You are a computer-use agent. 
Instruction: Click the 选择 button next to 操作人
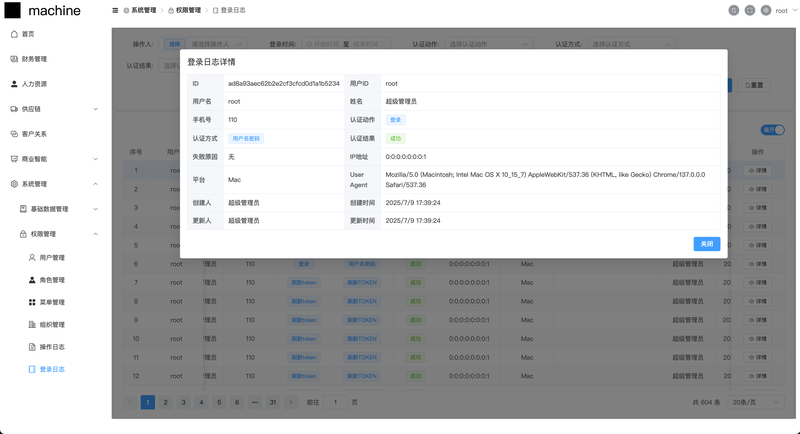pos(174,44)
